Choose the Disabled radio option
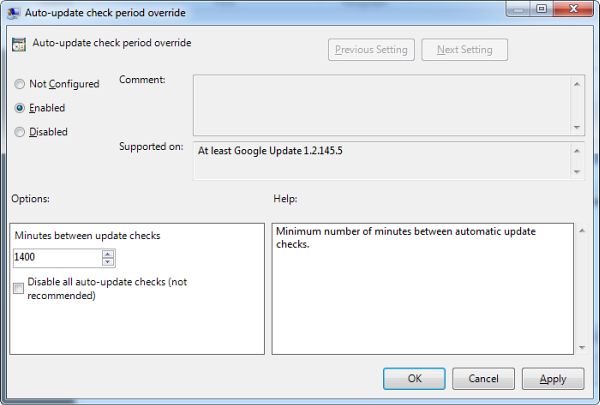600x405 pixels. coord(20,132)
